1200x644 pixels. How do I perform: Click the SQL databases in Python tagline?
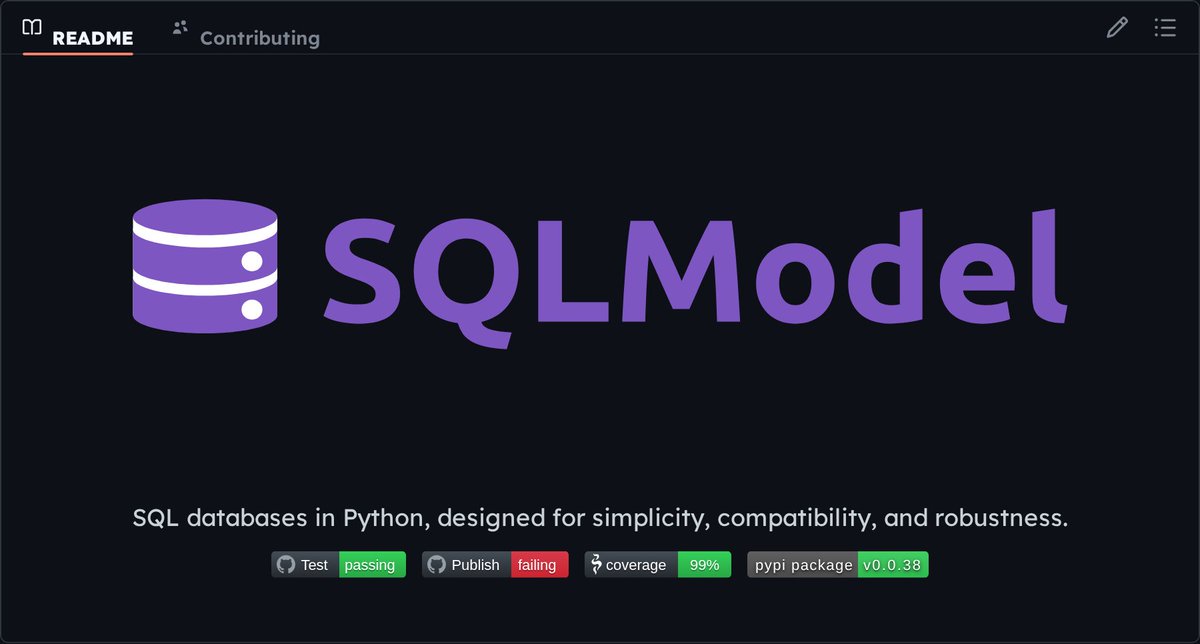pos(600,518)
